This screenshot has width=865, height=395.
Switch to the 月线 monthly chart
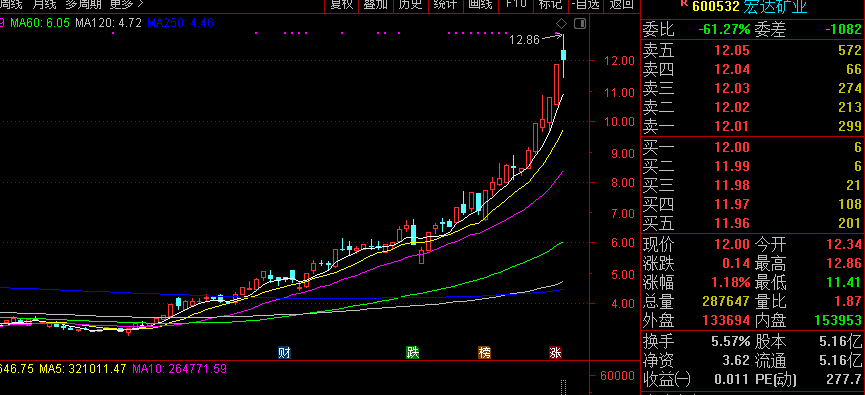(x=44, y=4)
